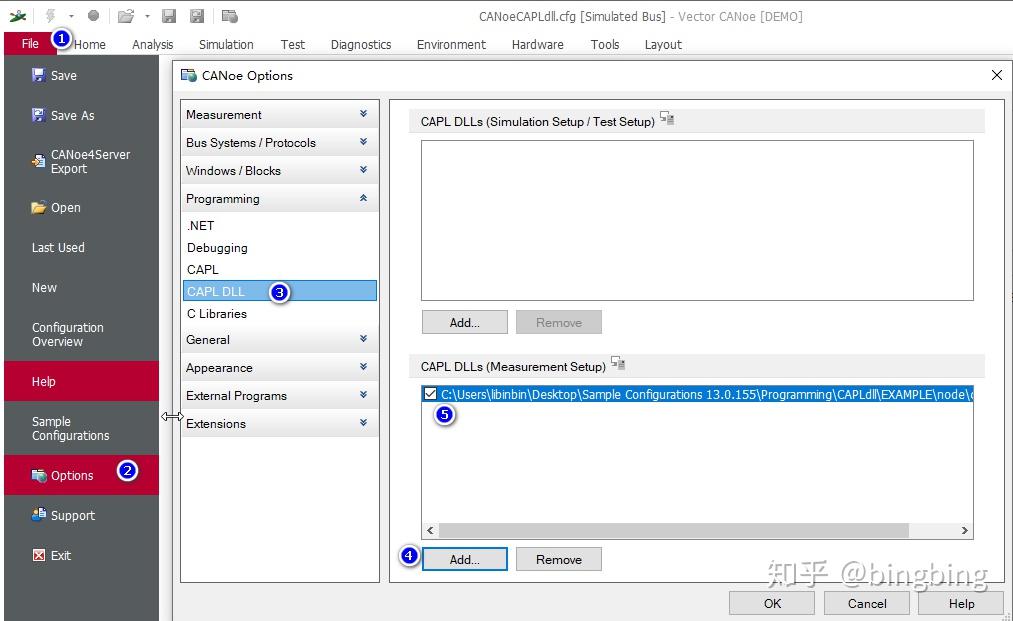Viewport: 1013px width, 621px height.
Task: Click the save floppy icon in quick toolbar
Action: pos(169,16)
